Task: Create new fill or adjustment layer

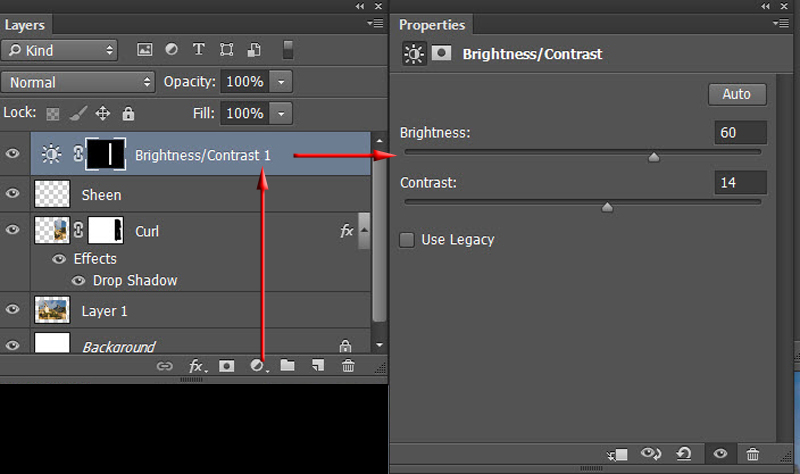Action: click(258, 367)
